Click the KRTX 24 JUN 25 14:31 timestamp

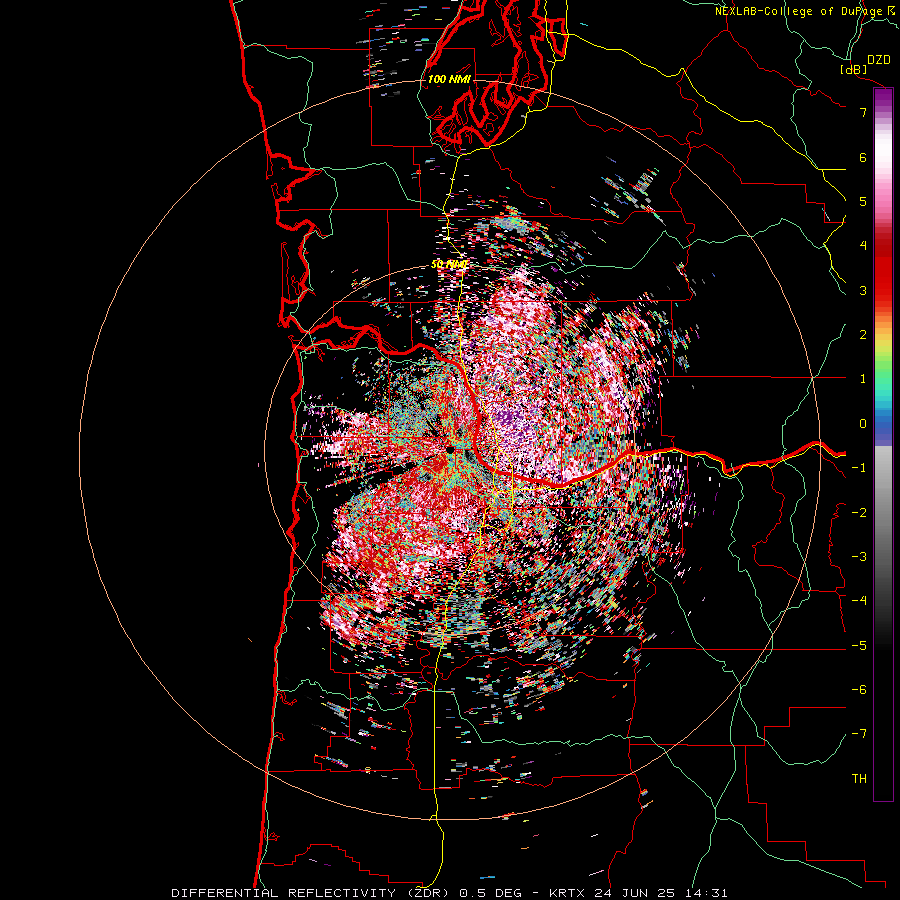point(638,893)
